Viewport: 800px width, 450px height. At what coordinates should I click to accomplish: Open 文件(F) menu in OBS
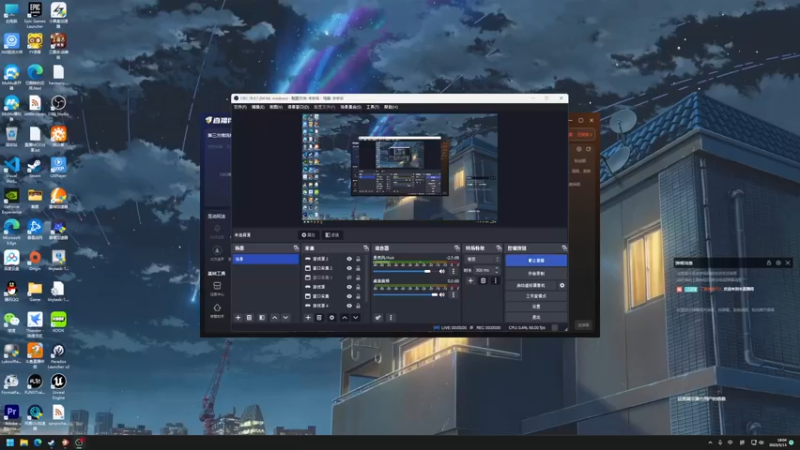pyautogui.click(x=240, y=107)
